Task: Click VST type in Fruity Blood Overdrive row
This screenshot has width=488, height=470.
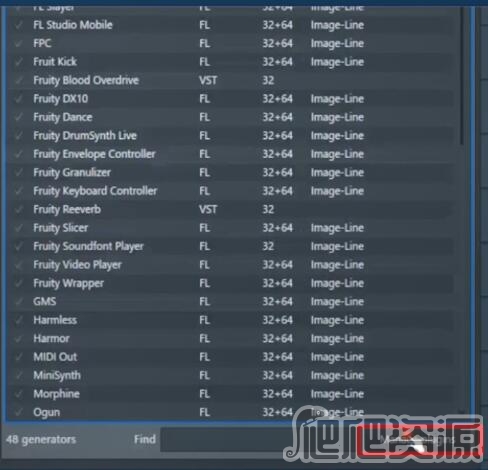Action: coord(208,80)
